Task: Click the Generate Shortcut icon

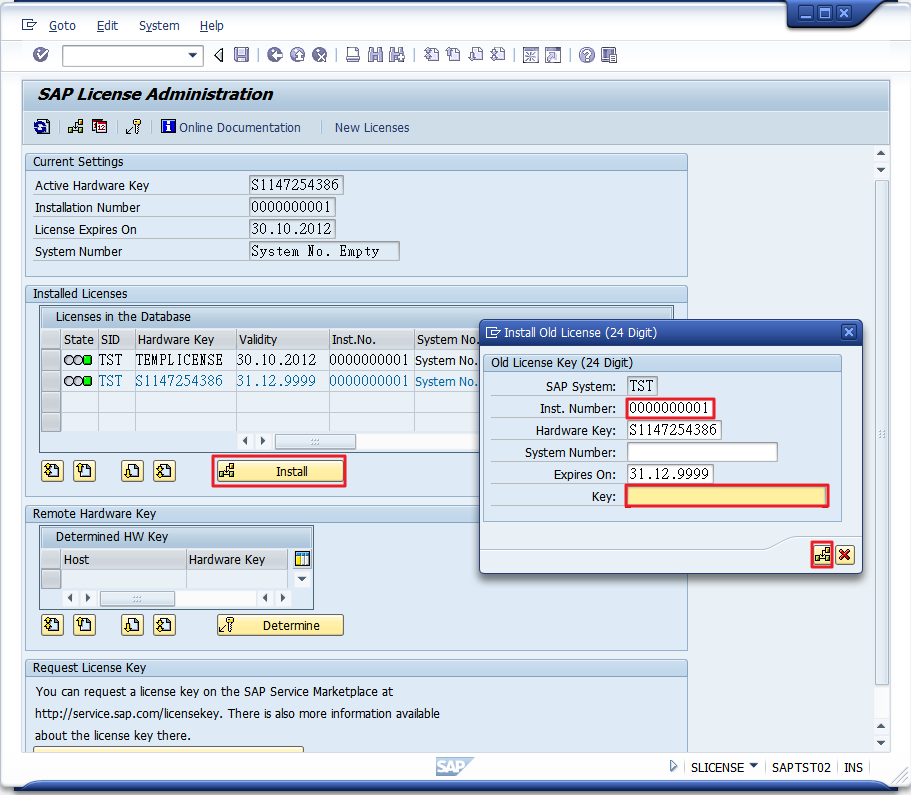Action: coord(553,55)
